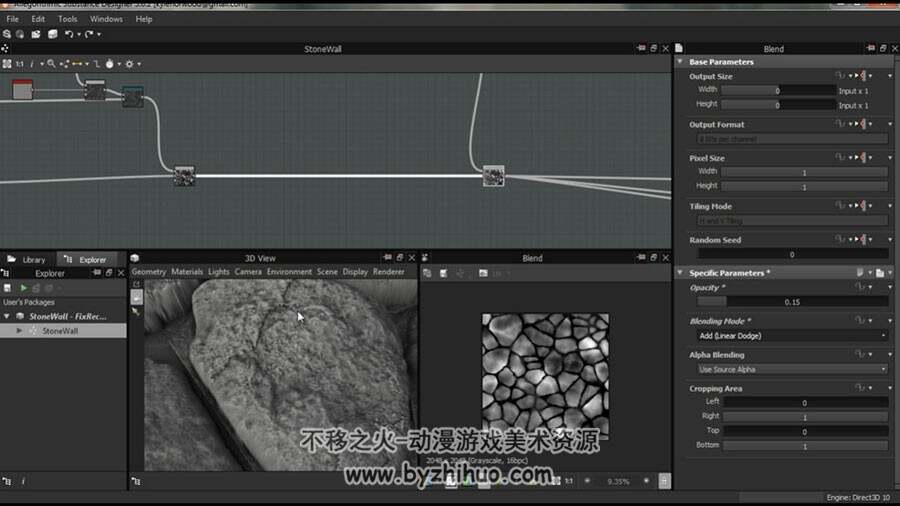Screen dimensions: 900x506
Task: Open the Renderer menu in 3D View
Action: click(389, 272)
